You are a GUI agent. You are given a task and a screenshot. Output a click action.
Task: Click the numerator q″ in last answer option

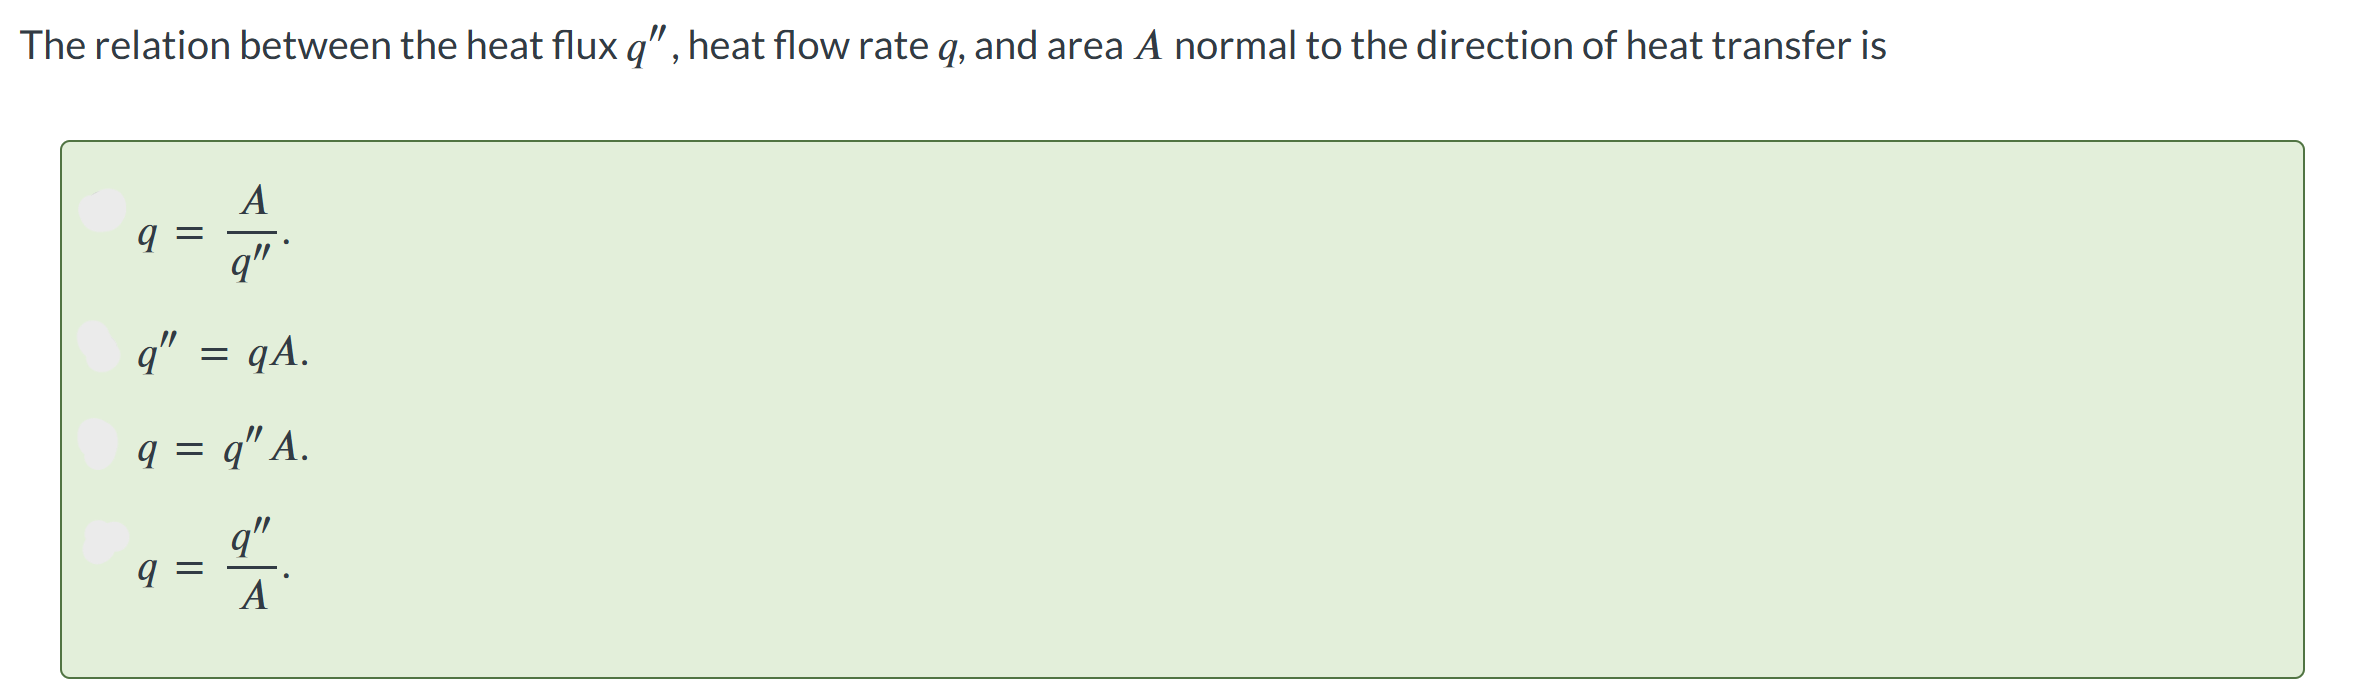tap(251, 537)
